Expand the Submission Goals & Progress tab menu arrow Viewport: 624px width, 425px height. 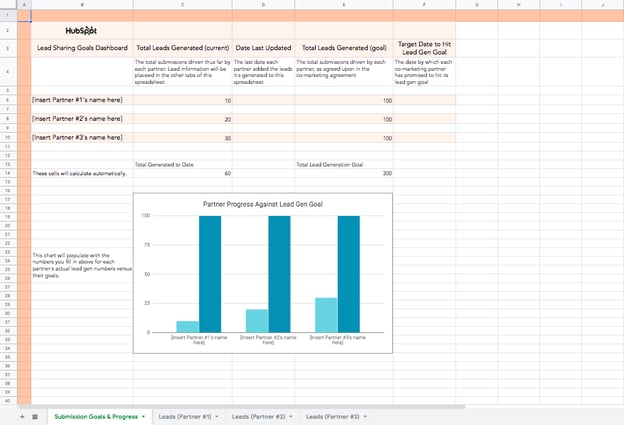[144, 415]
